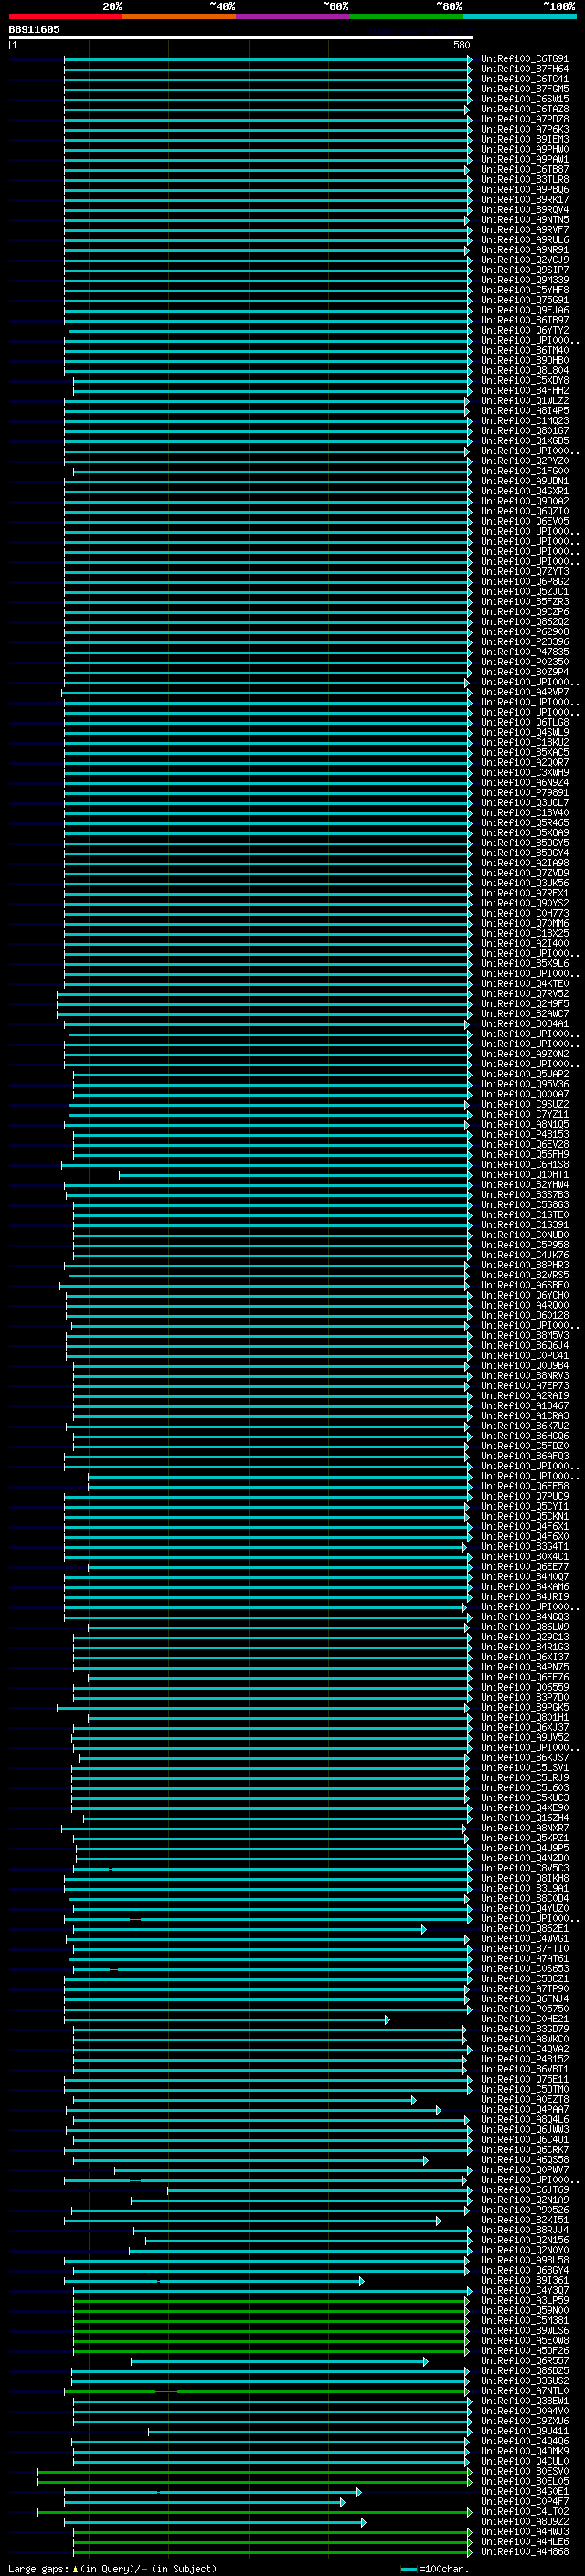Select the UniRef100_B2AWC7 label
This screenshot has width=585, height=2576.
point(524,1013)
